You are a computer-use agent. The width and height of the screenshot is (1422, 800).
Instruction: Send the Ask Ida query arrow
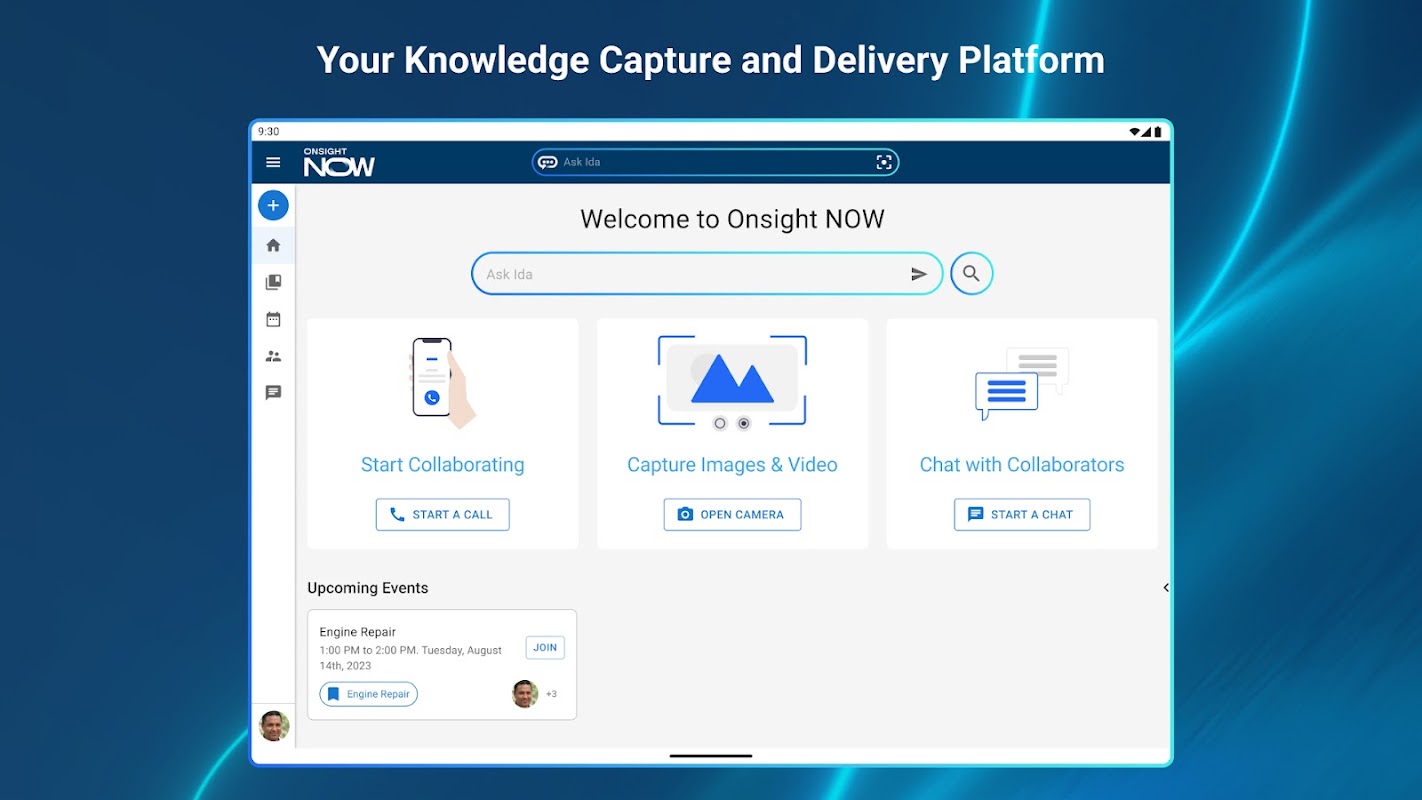(919, 274)
